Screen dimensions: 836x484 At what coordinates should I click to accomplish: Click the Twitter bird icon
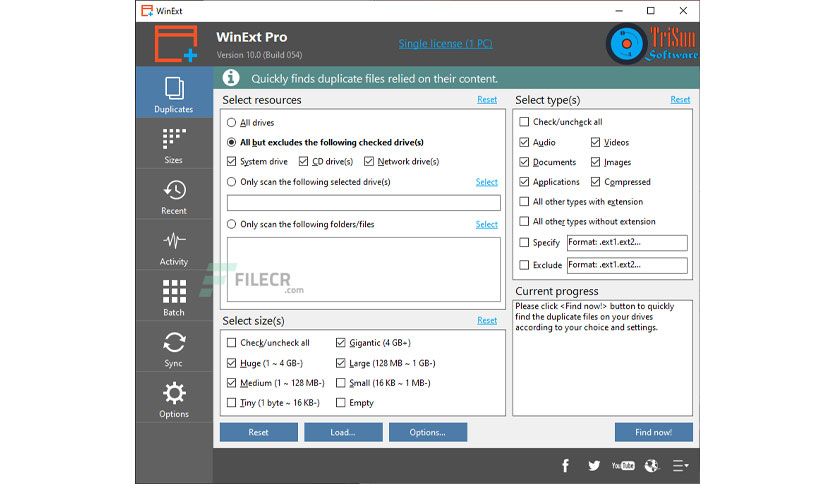[x=594, y=465]
